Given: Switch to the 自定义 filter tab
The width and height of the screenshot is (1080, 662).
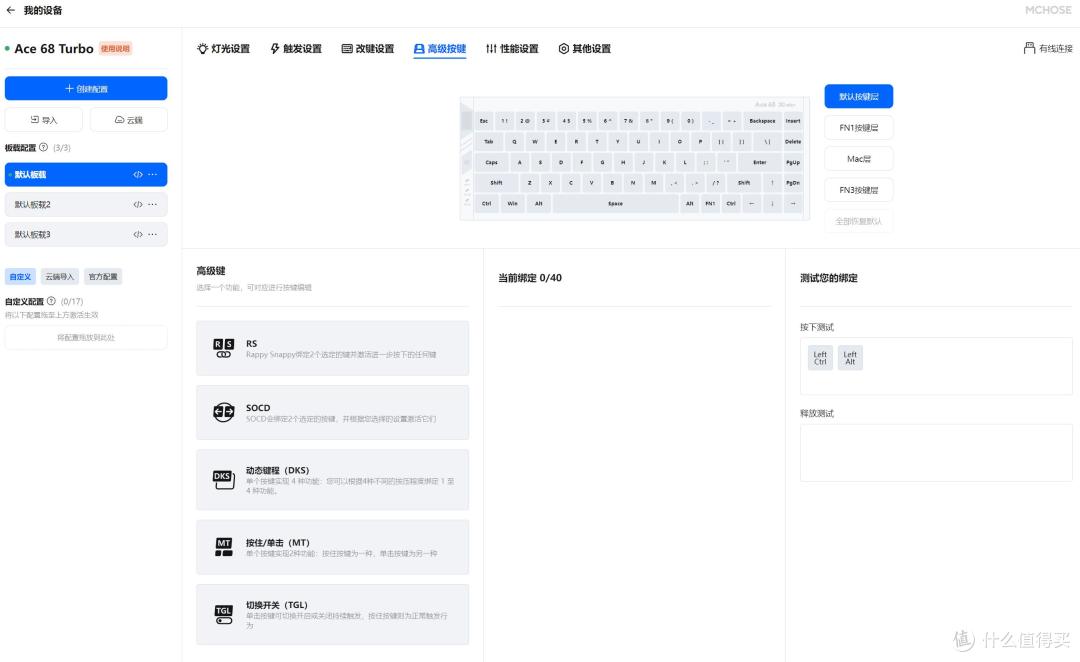Looking at the screenshot, I should pyautogui.click(x=20, y=276).
